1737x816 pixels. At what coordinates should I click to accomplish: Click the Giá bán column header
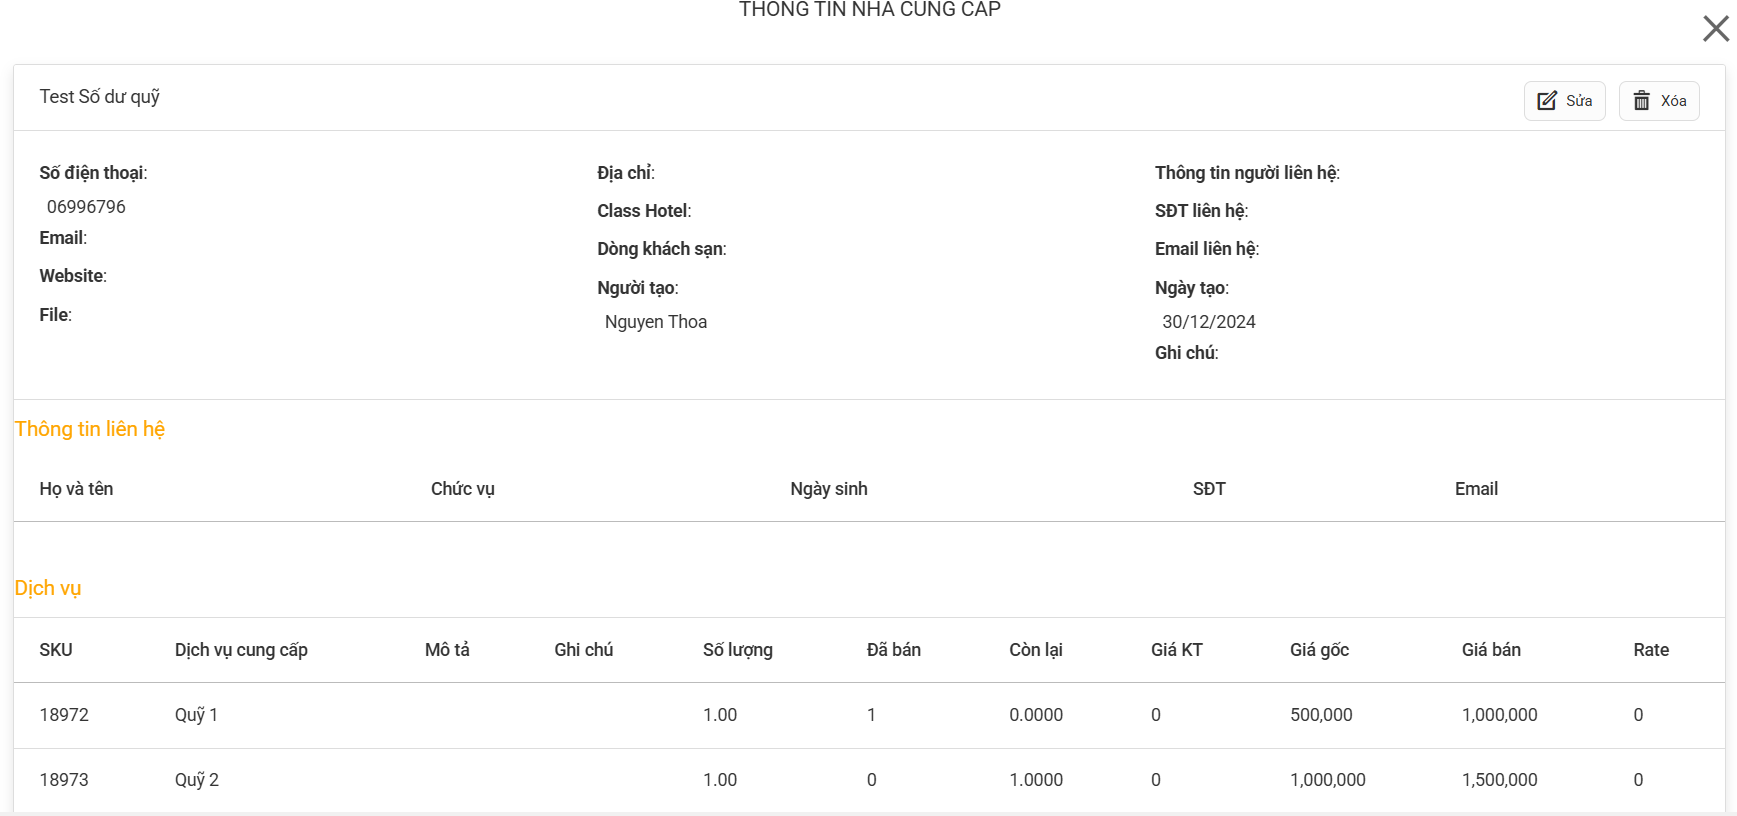(1491, 650)
